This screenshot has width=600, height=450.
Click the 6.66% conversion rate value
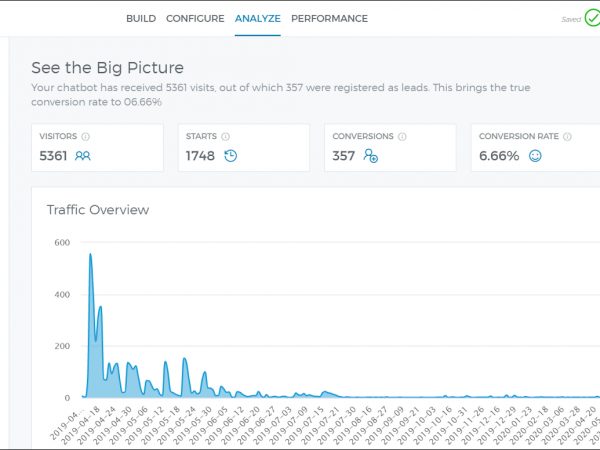click(x=499, y=155)
